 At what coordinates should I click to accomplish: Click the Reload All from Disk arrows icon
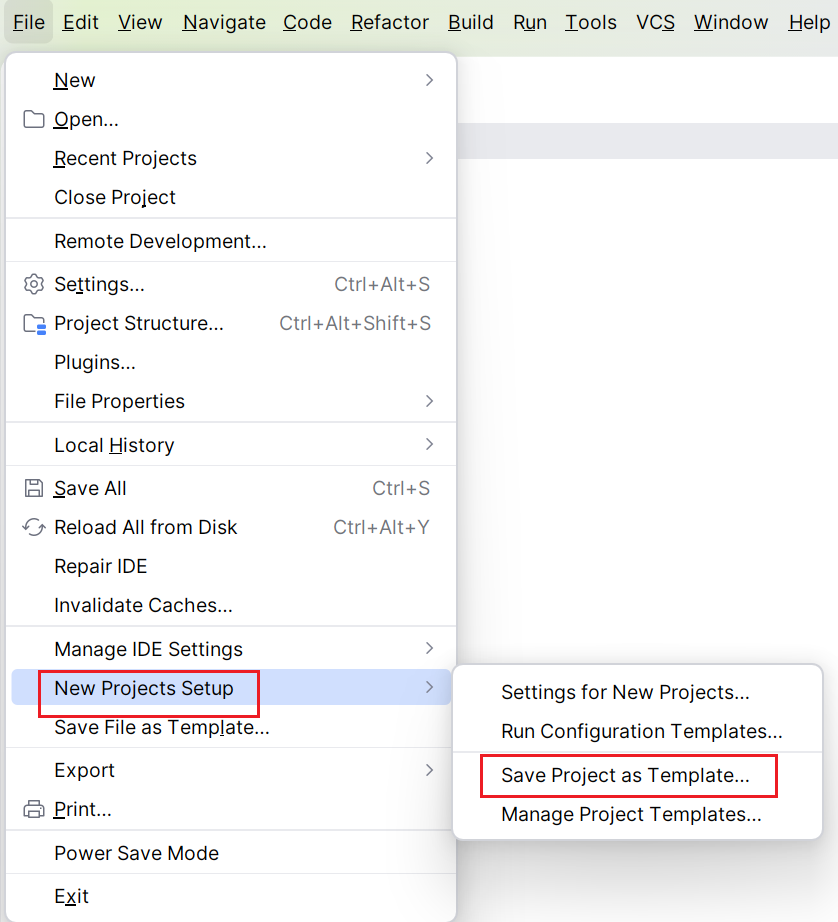[34, 527]
